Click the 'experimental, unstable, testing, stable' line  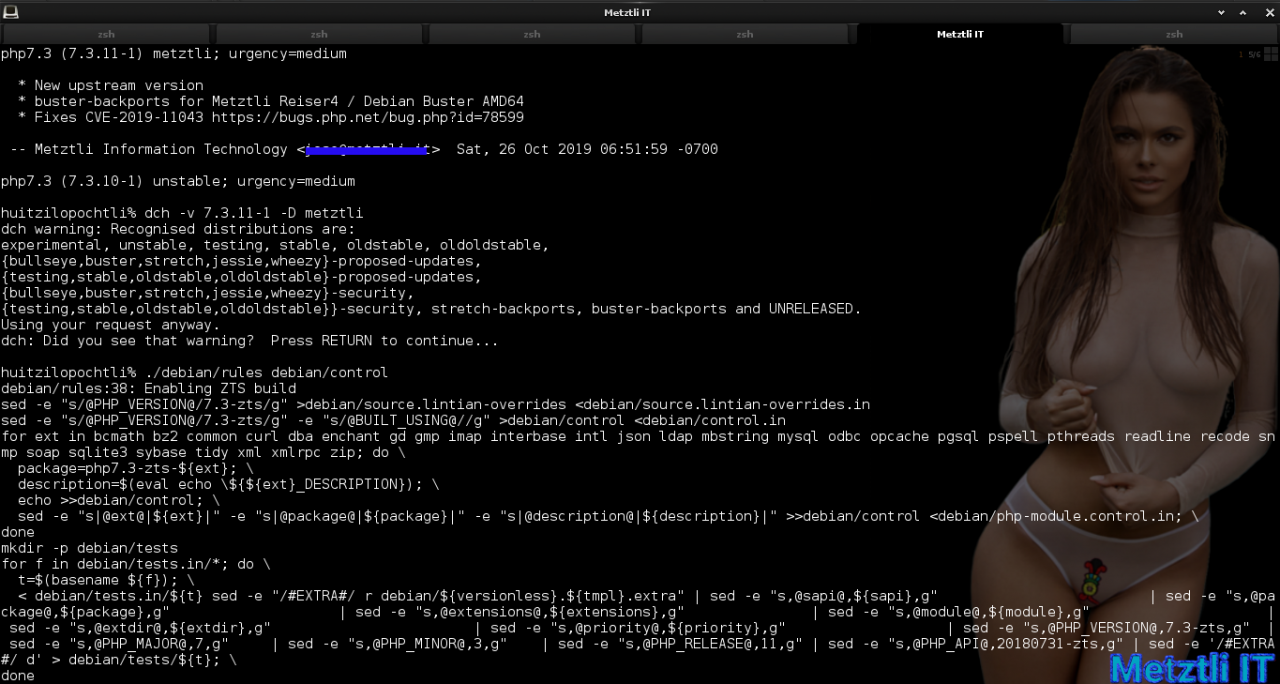pyautogui.click(x=274, y=245)
